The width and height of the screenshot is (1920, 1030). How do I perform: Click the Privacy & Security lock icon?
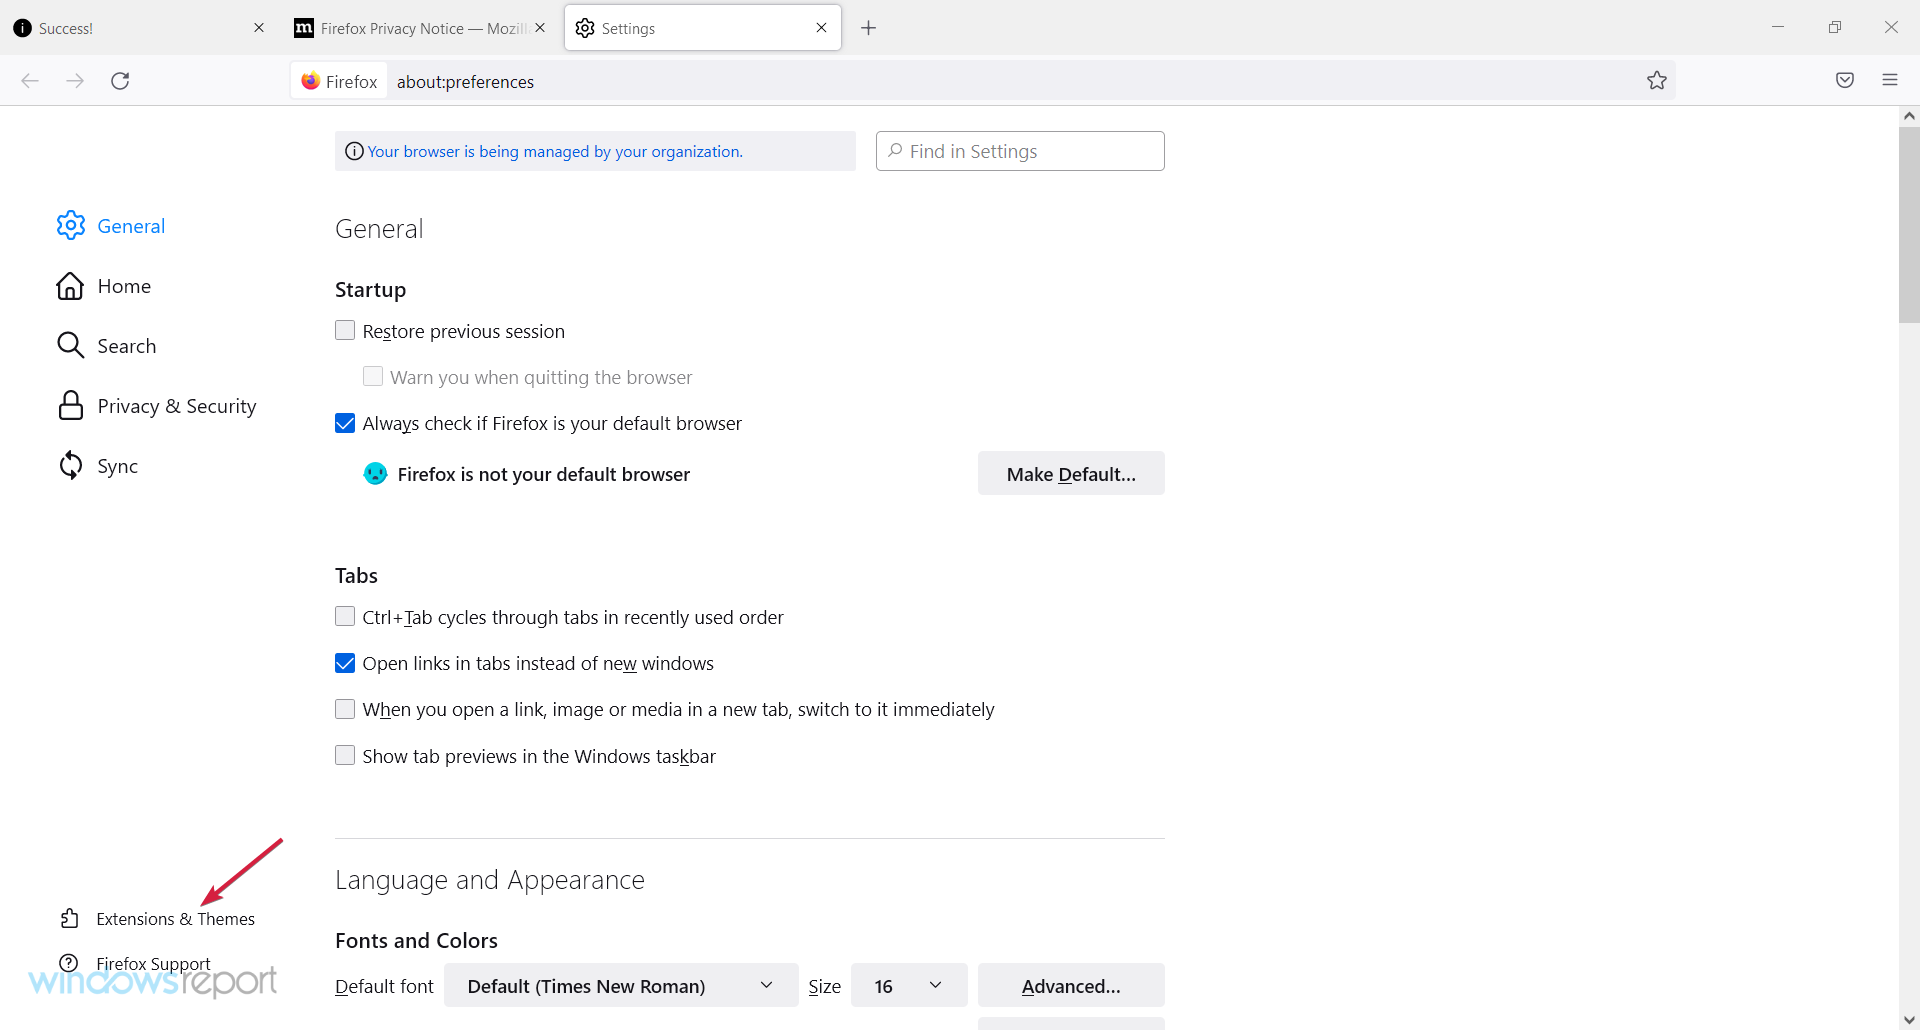pyautogui.click(x=70, y=405)
